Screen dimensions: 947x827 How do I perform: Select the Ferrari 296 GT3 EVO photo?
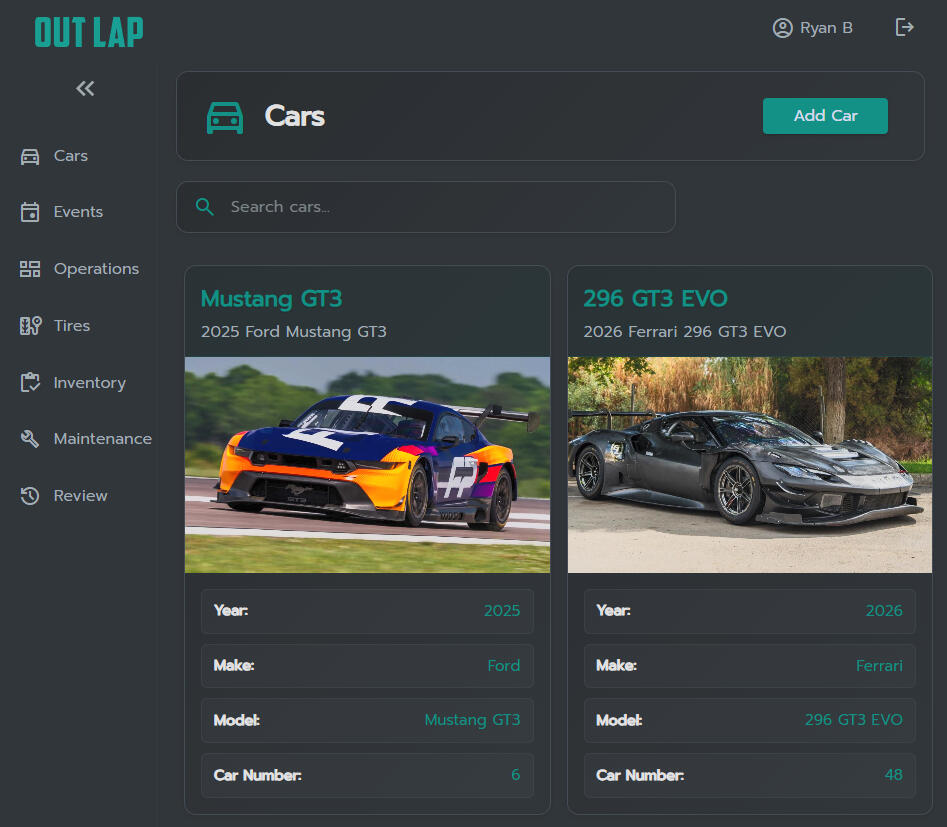click(x=749, y=465)
